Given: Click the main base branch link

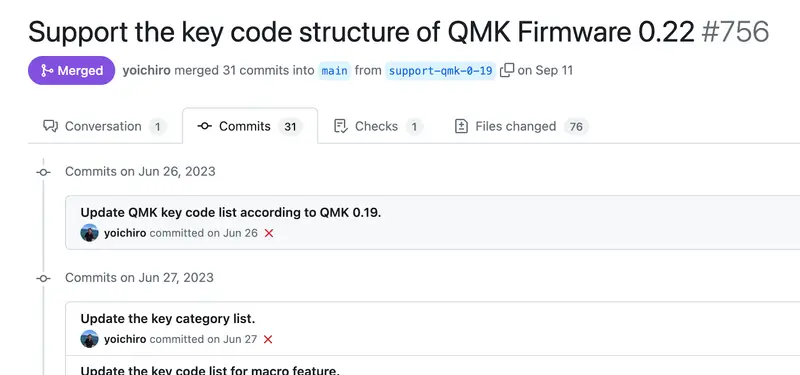Looking at the screenshot, I should click(x=335, y=71).
